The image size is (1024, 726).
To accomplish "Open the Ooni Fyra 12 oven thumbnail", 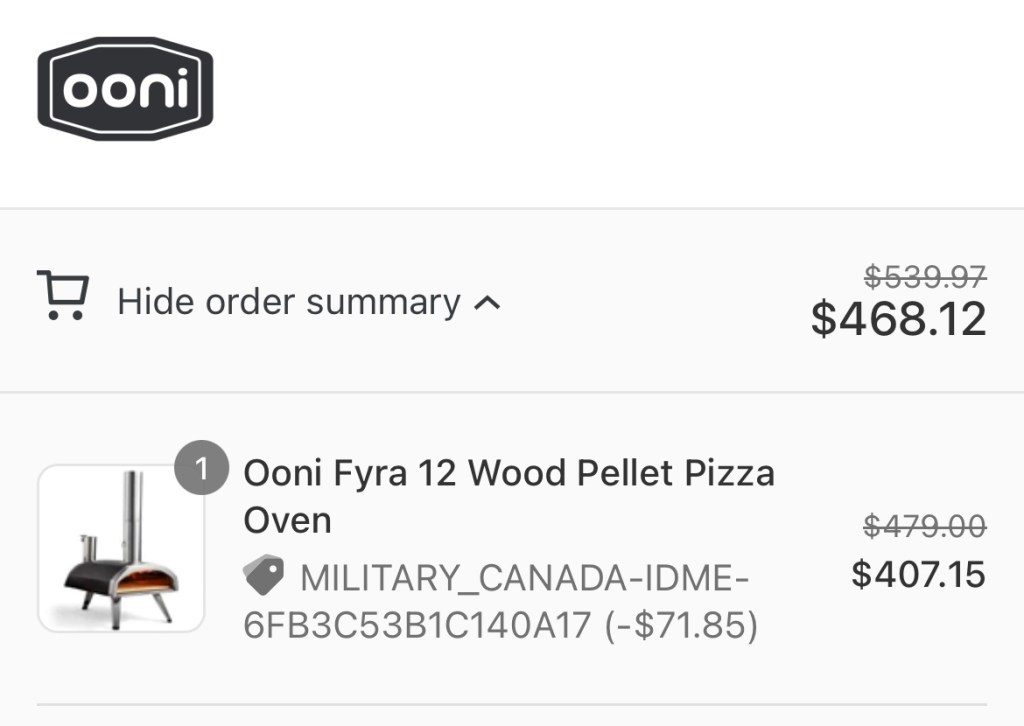I will (121, 548).
